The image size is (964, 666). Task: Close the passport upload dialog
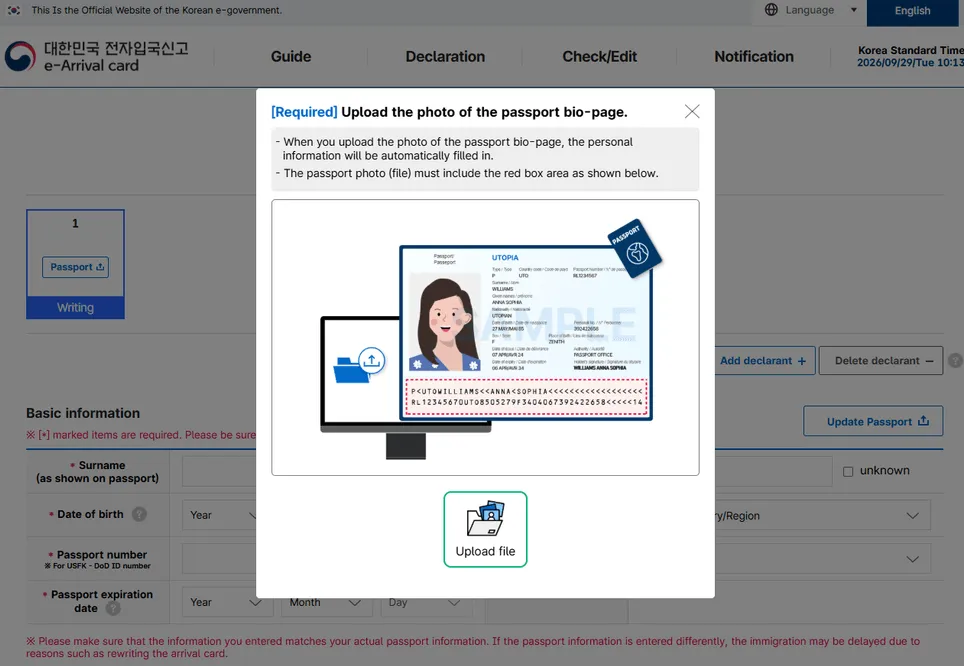[692, 111]
